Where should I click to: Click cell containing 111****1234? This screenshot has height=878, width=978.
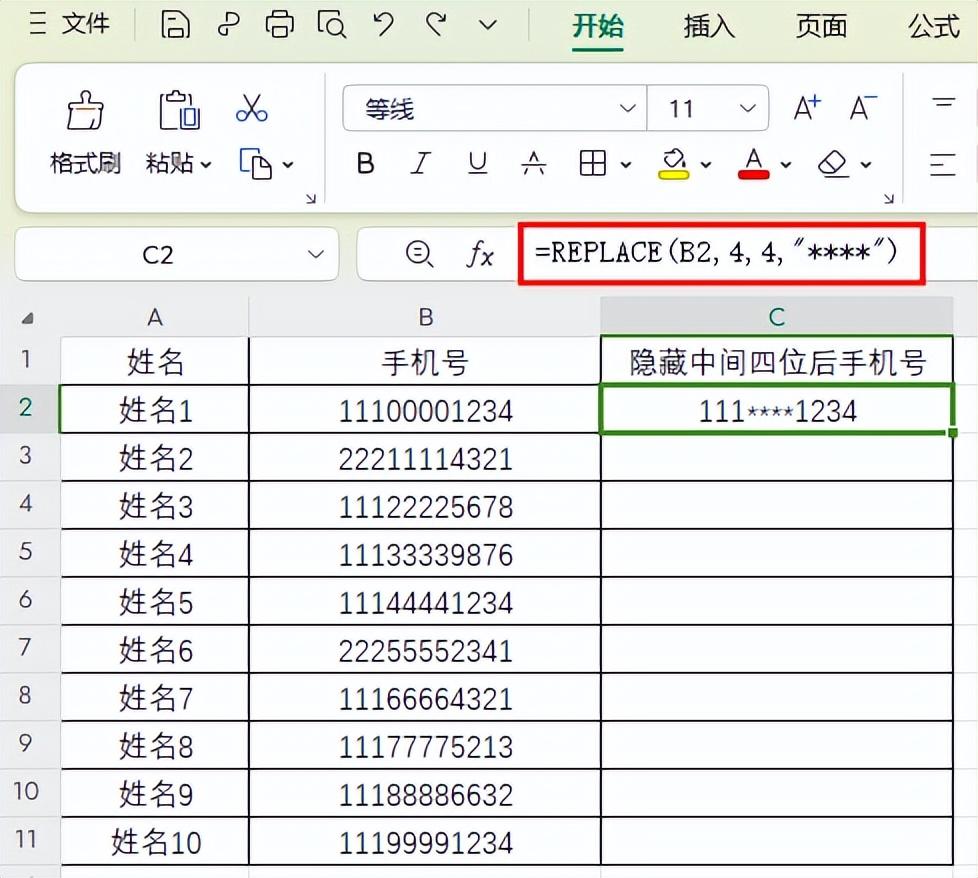777,409
